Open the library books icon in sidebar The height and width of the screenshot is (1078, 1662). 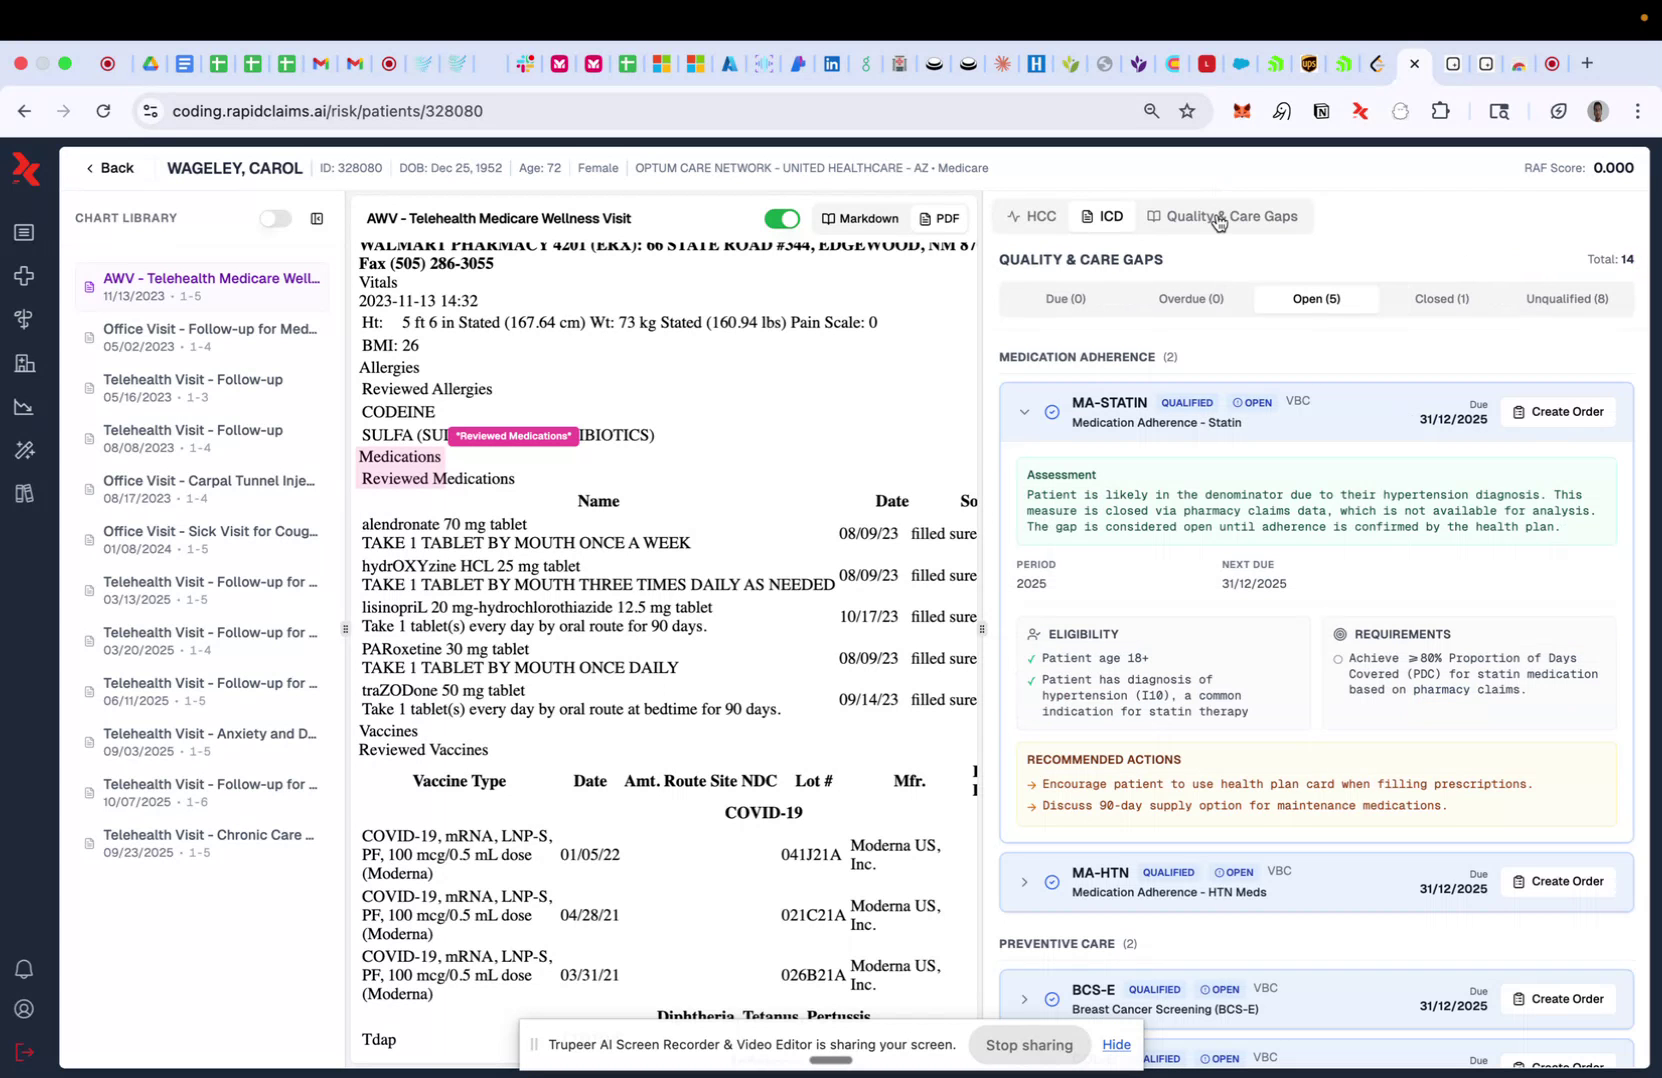25,493
